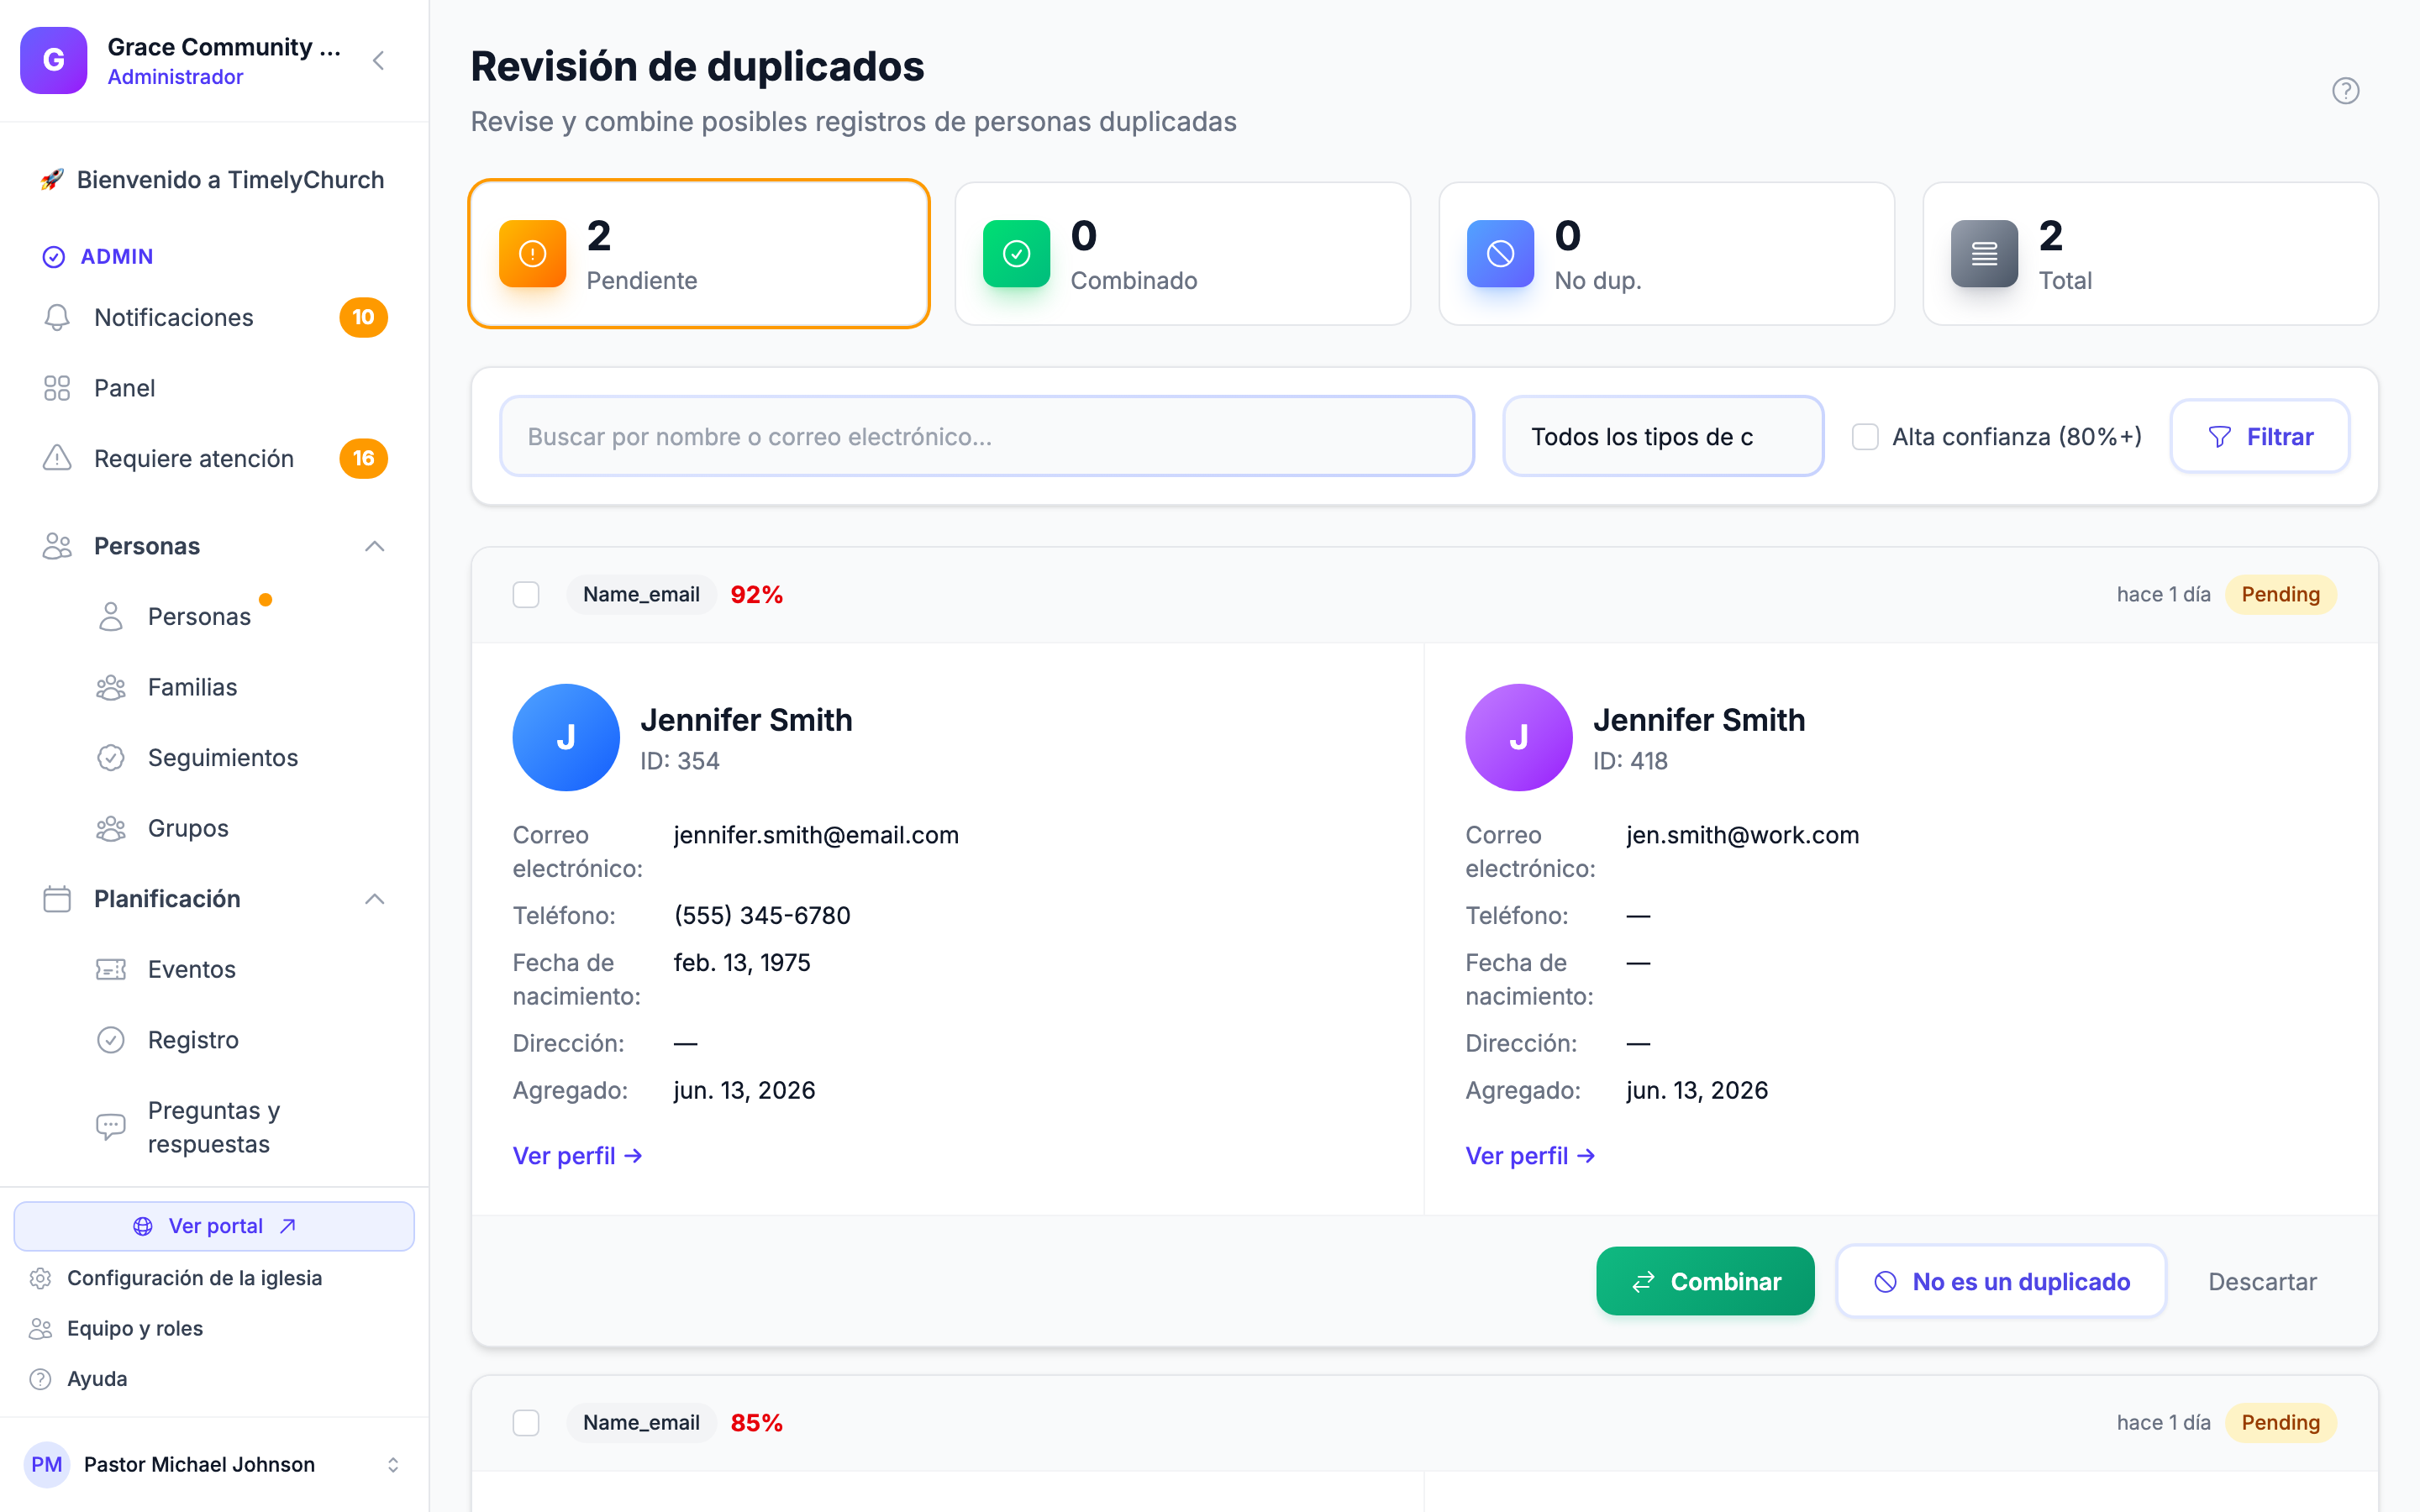Open Requiere atención menu item
Screen dimensions: 2420x1512
pyautogui.click(x=214, y=458)
